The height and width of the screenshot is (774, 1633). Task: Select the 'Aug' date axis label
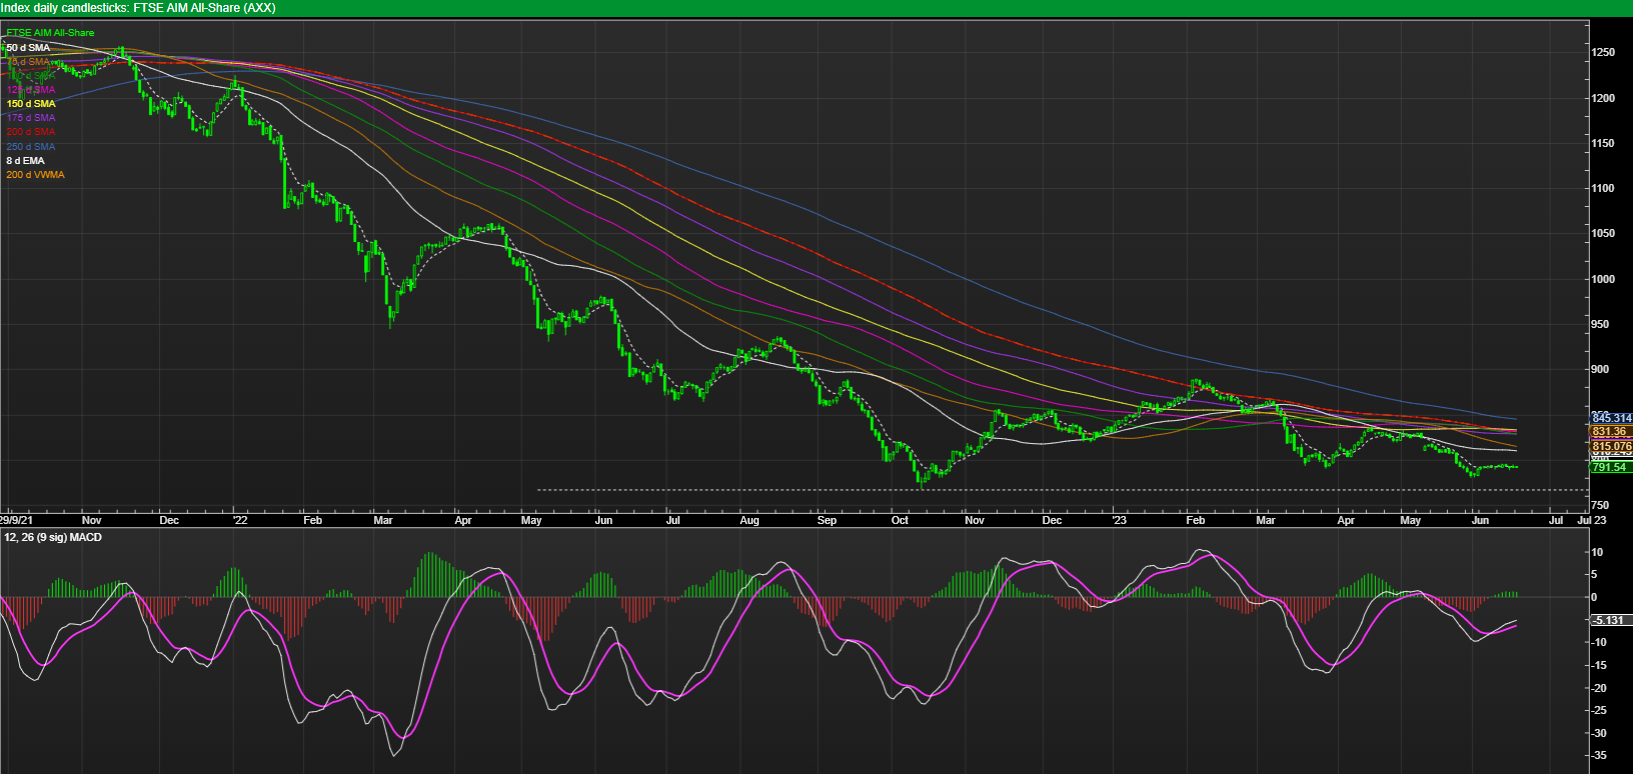(x=749, y=520)
